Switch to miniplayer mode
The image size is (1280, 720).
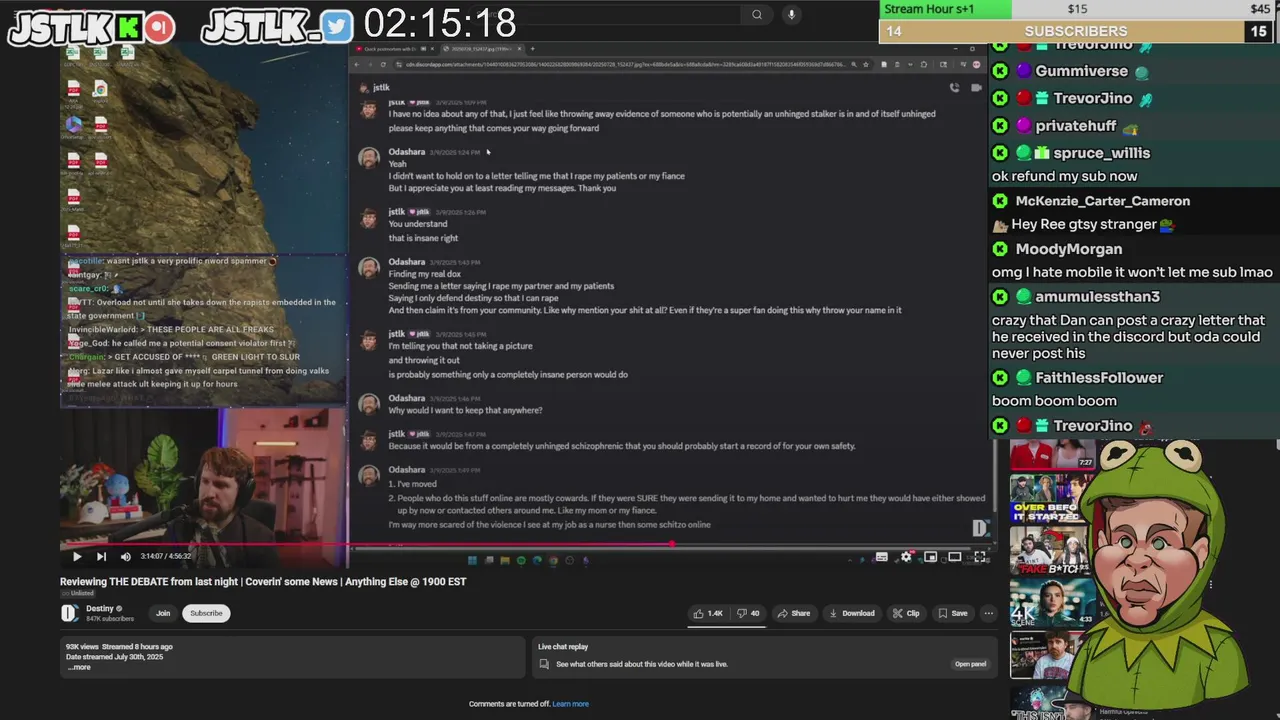pyautogui.click(x=930, y=557)
